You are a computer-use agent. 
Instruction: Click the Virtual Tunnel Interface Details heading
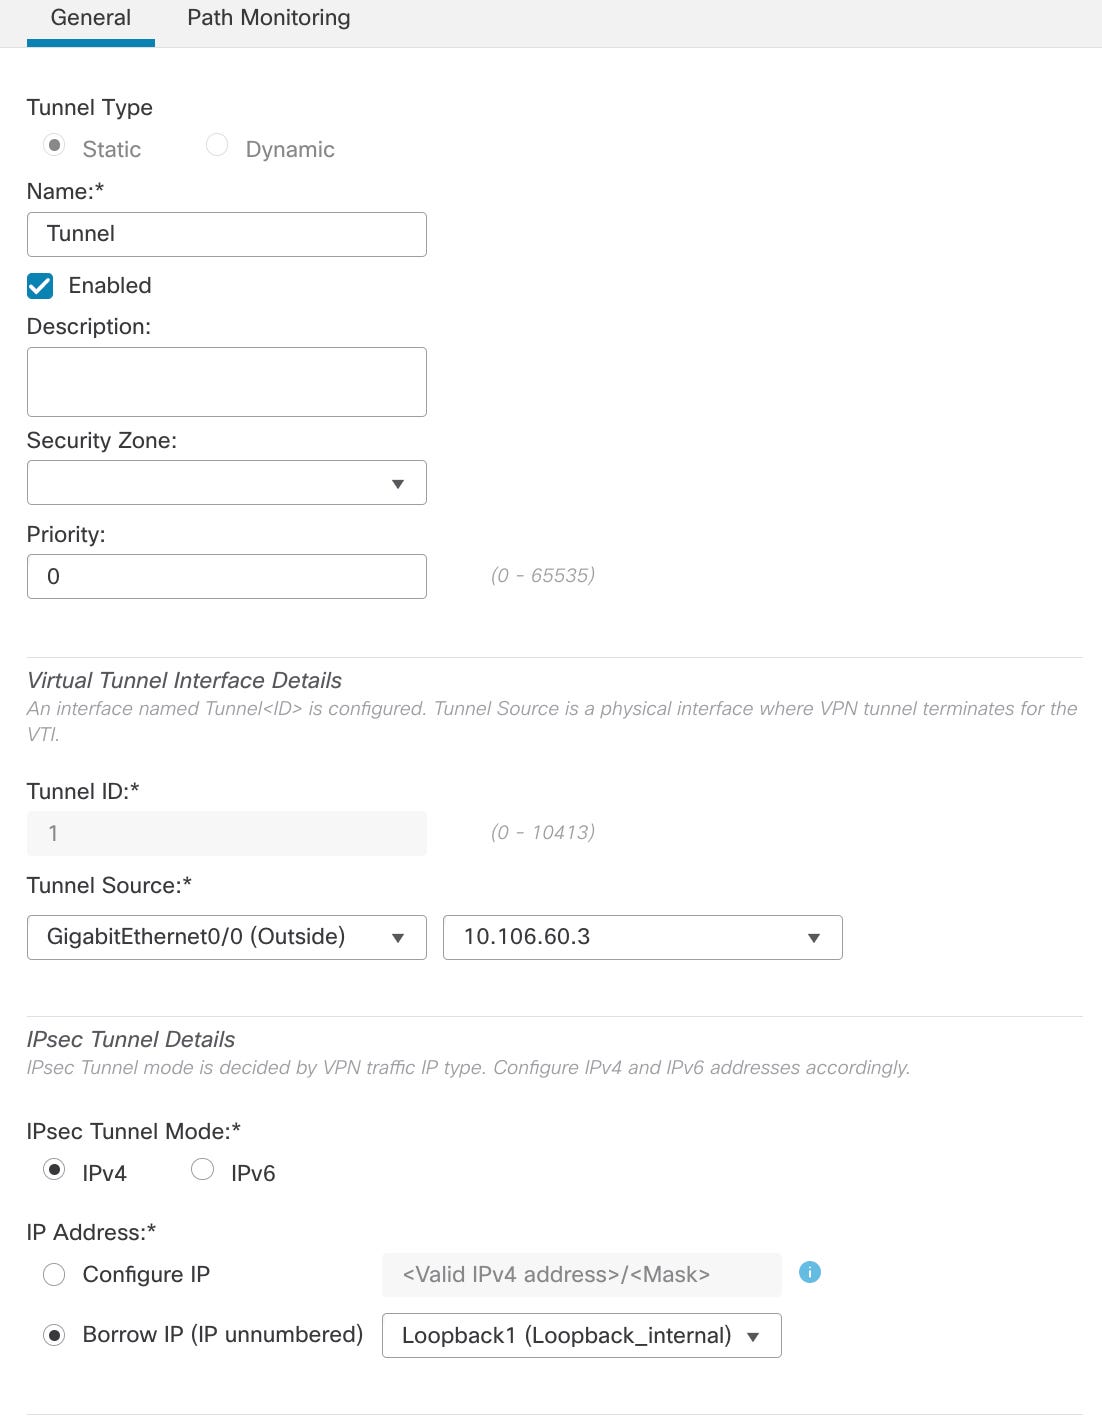coord(184,680)
